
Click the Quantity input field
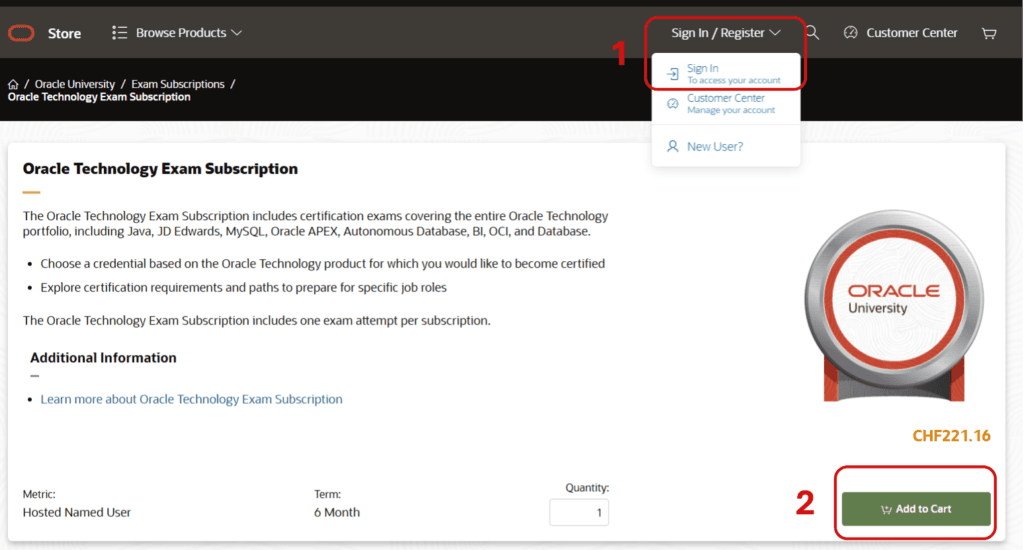(578, 512)
